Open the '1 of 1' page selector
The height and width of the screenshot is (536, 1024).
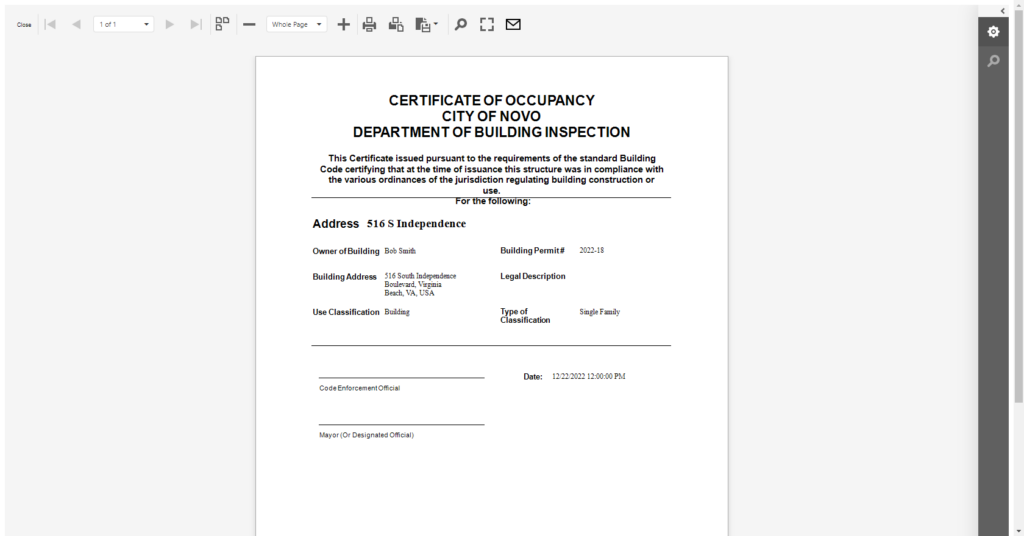pyautogui.click(x=123, y=25)
